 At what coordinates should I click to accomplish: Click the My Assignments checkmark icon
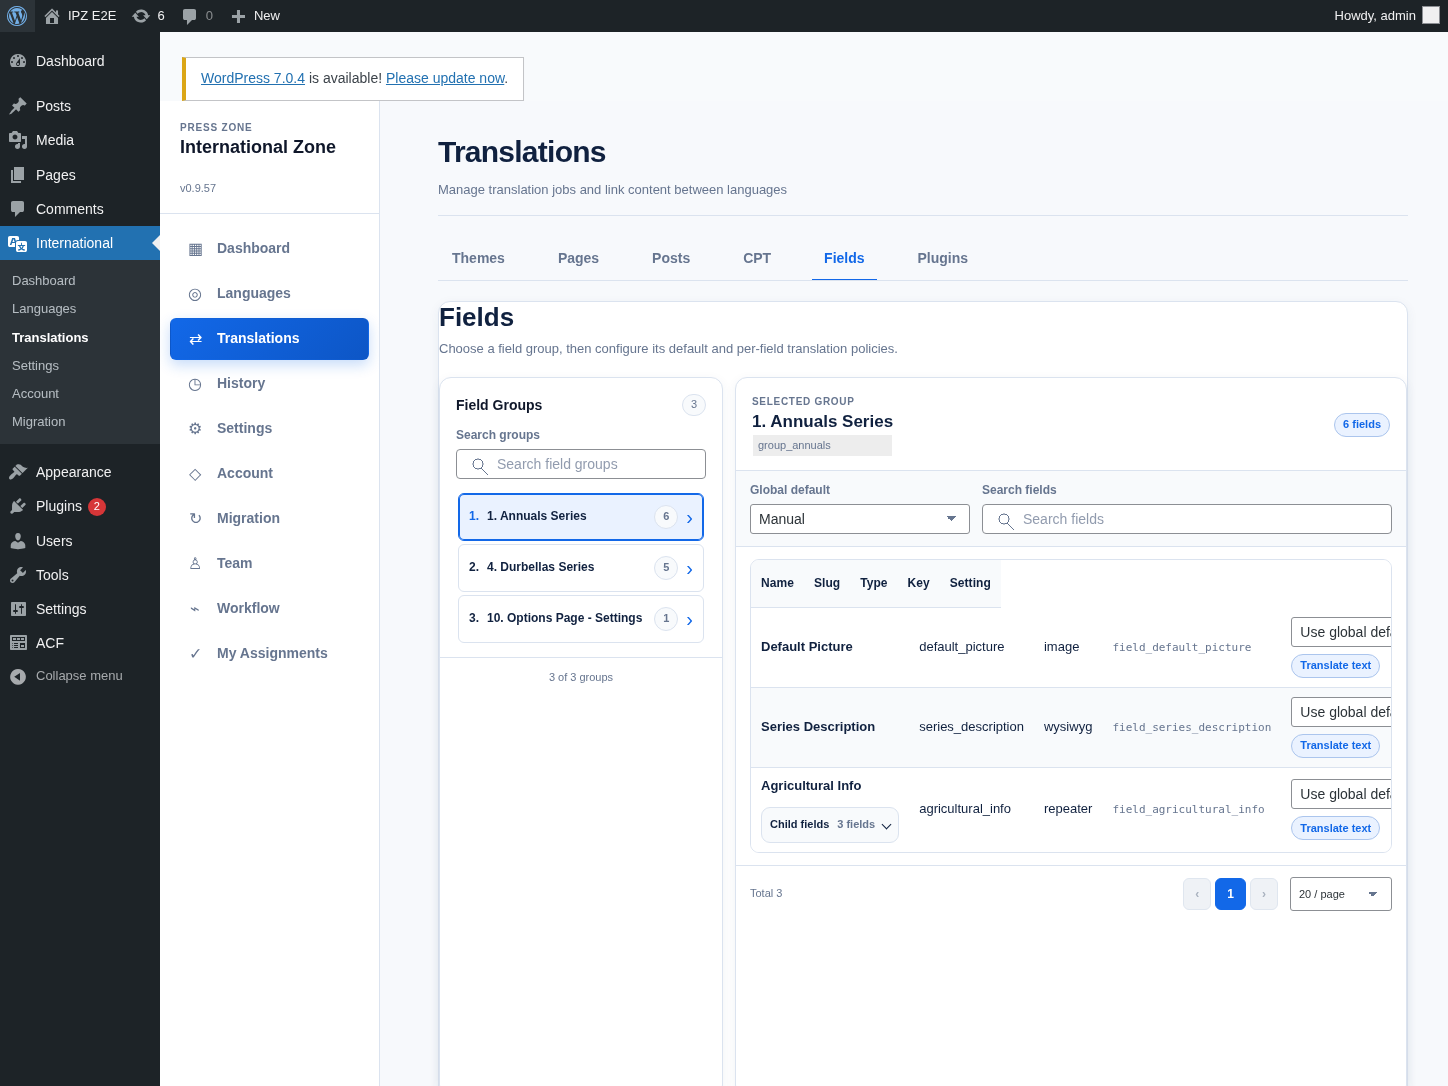tap(195, 654)
